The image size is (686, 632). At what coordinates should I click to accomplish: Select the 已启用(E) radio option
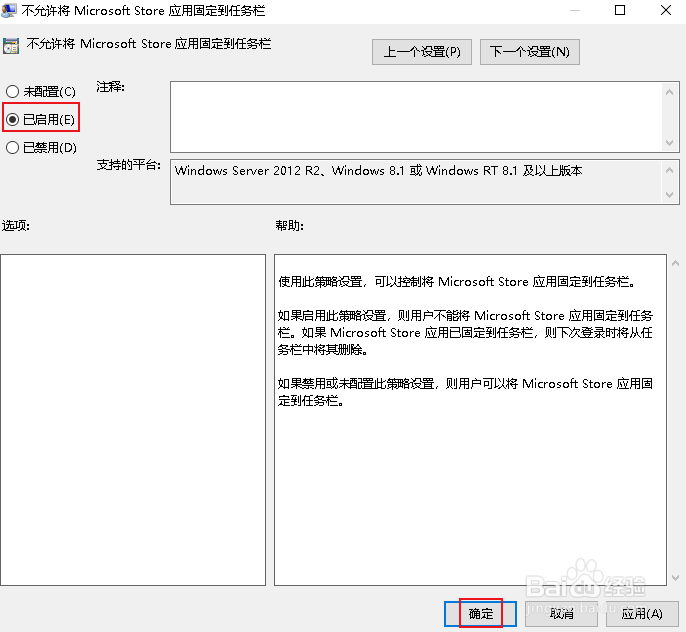[41, 119]
